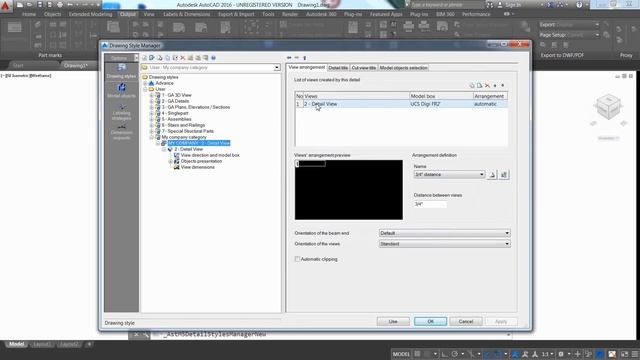Open the Labels & Dimensions ribbon tab
The image size is (640, 360).
[x=187, y=14]
